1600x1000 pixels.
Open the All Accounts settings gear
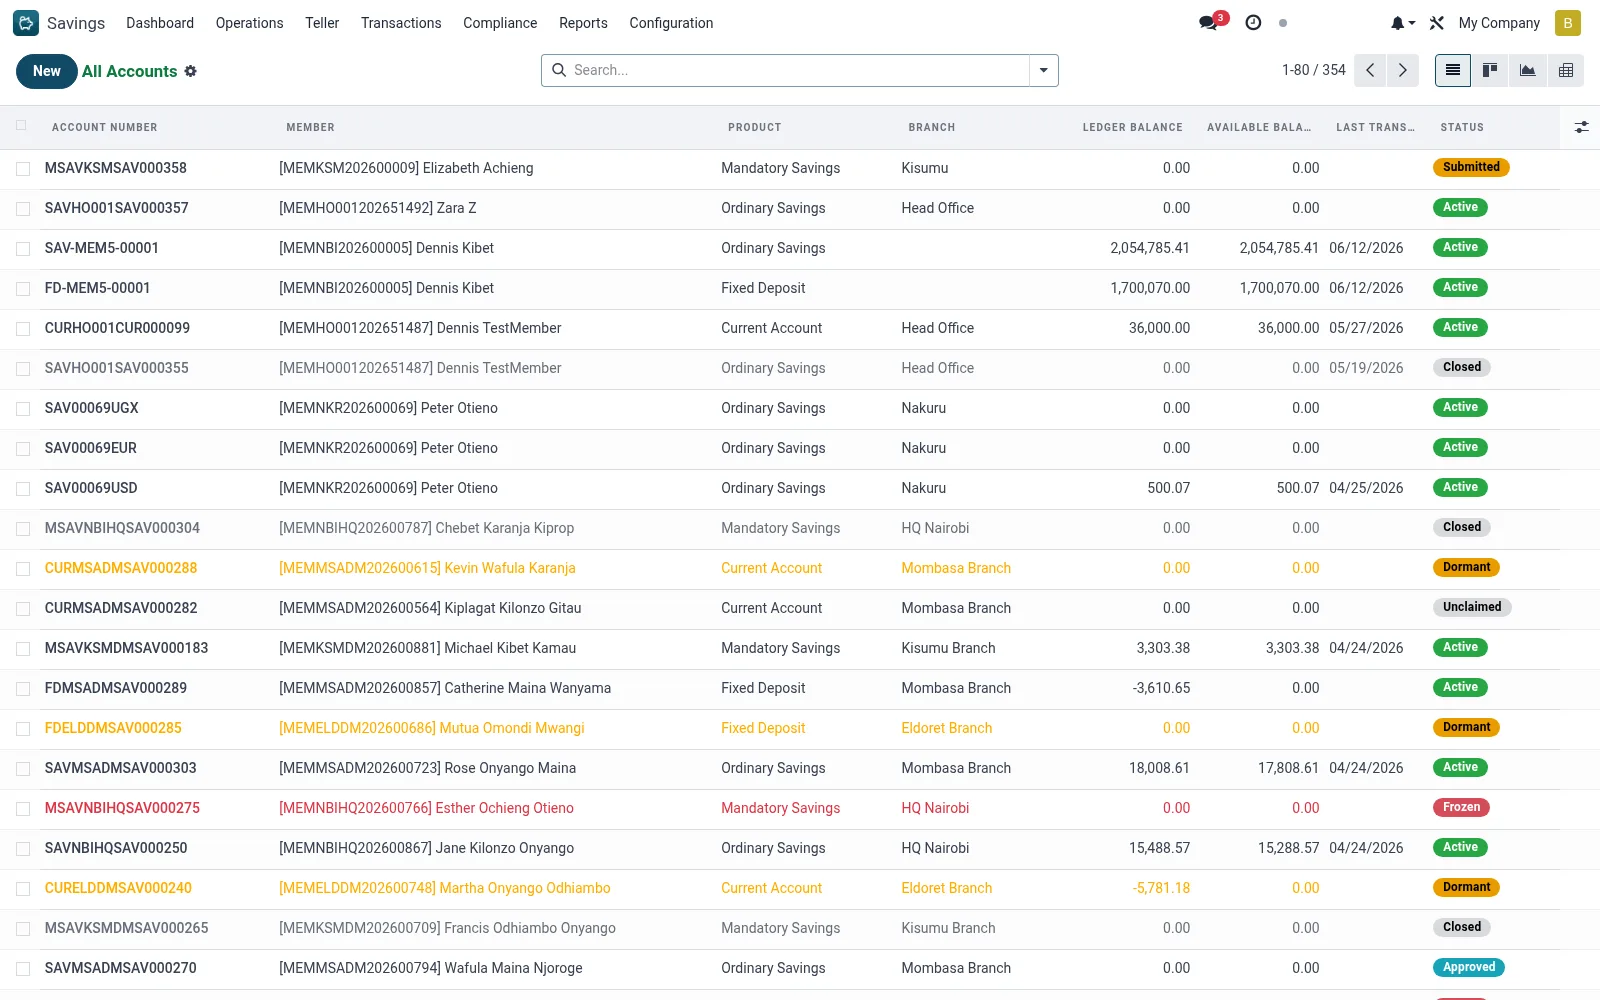[x=190, y=71]
